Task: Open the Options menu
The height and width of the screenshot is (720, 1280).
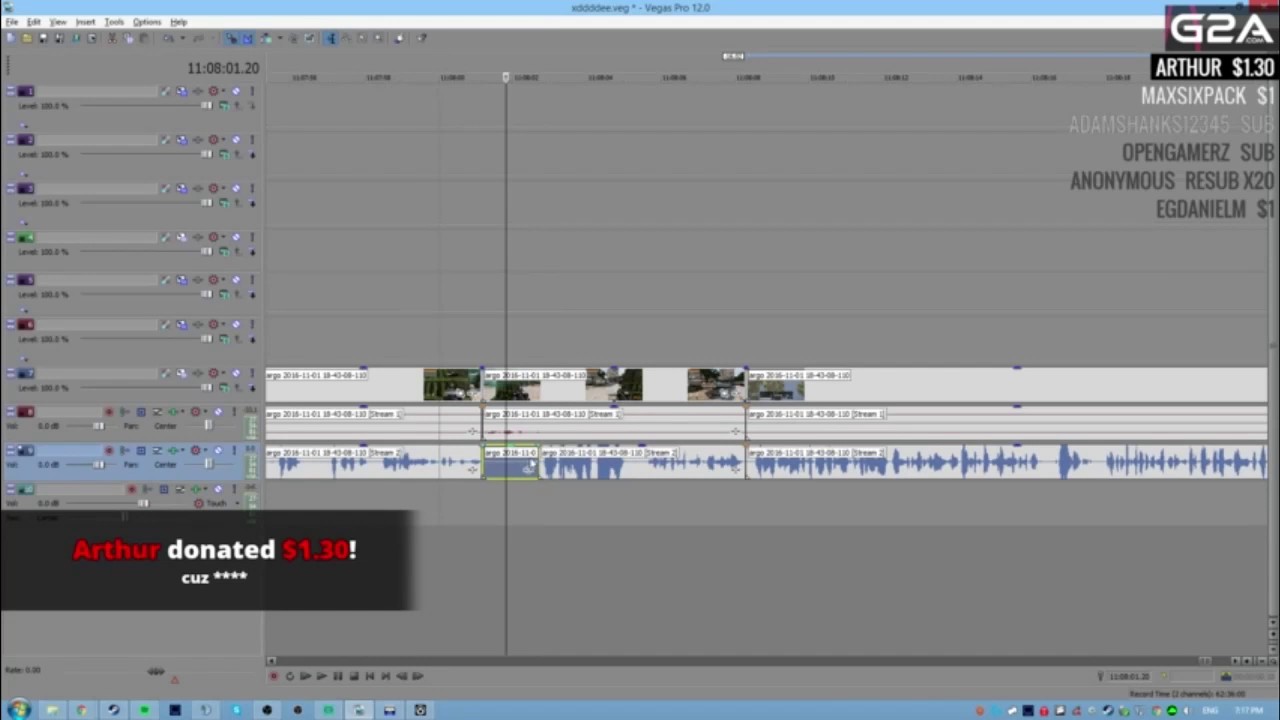Action: tap(147, 22)
